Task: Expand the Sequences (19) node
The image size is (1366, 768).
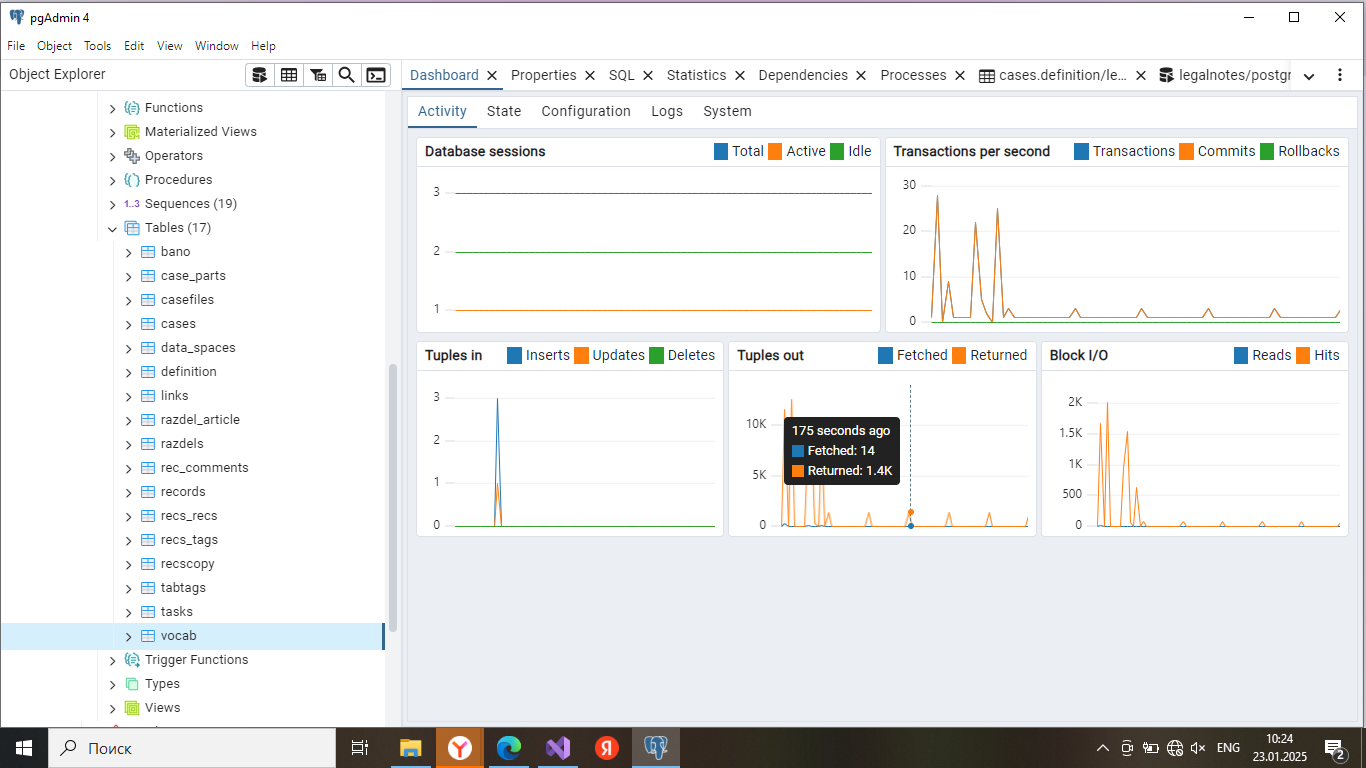Action: 112,204
